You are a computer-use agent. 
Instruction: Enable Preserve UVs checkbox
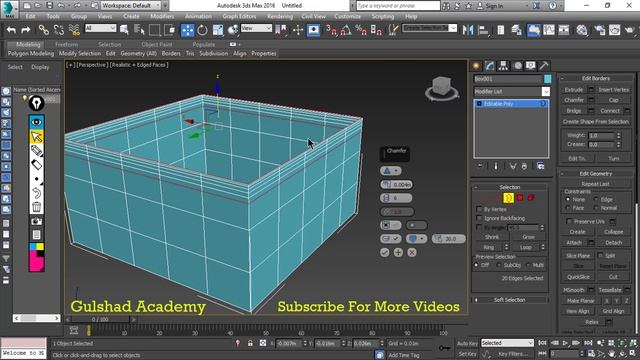[569, 221]
